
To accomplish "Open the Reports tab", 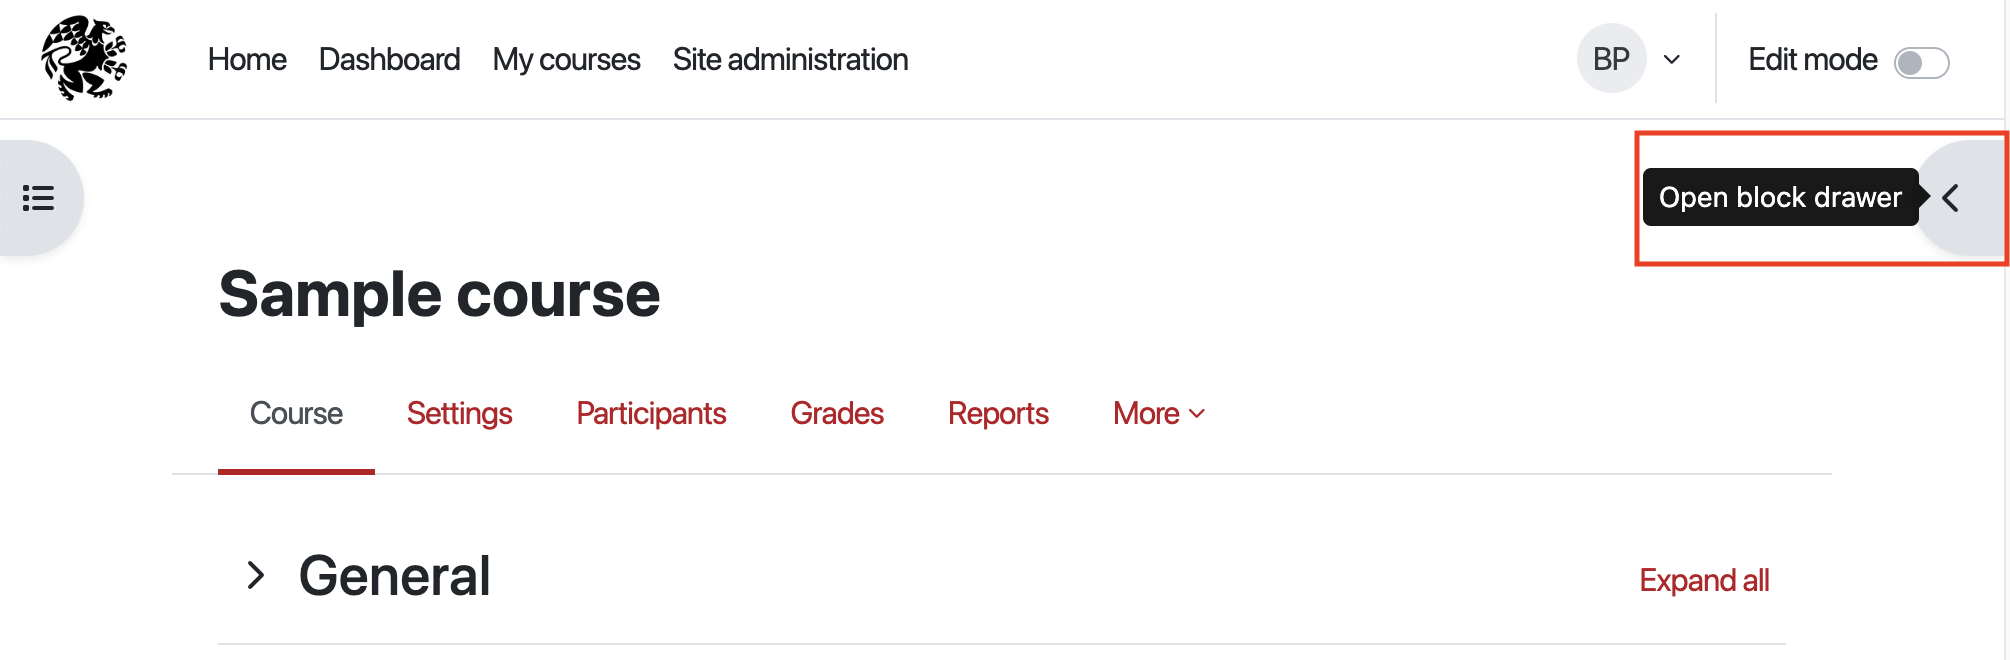I will click(x=998, y=414).
